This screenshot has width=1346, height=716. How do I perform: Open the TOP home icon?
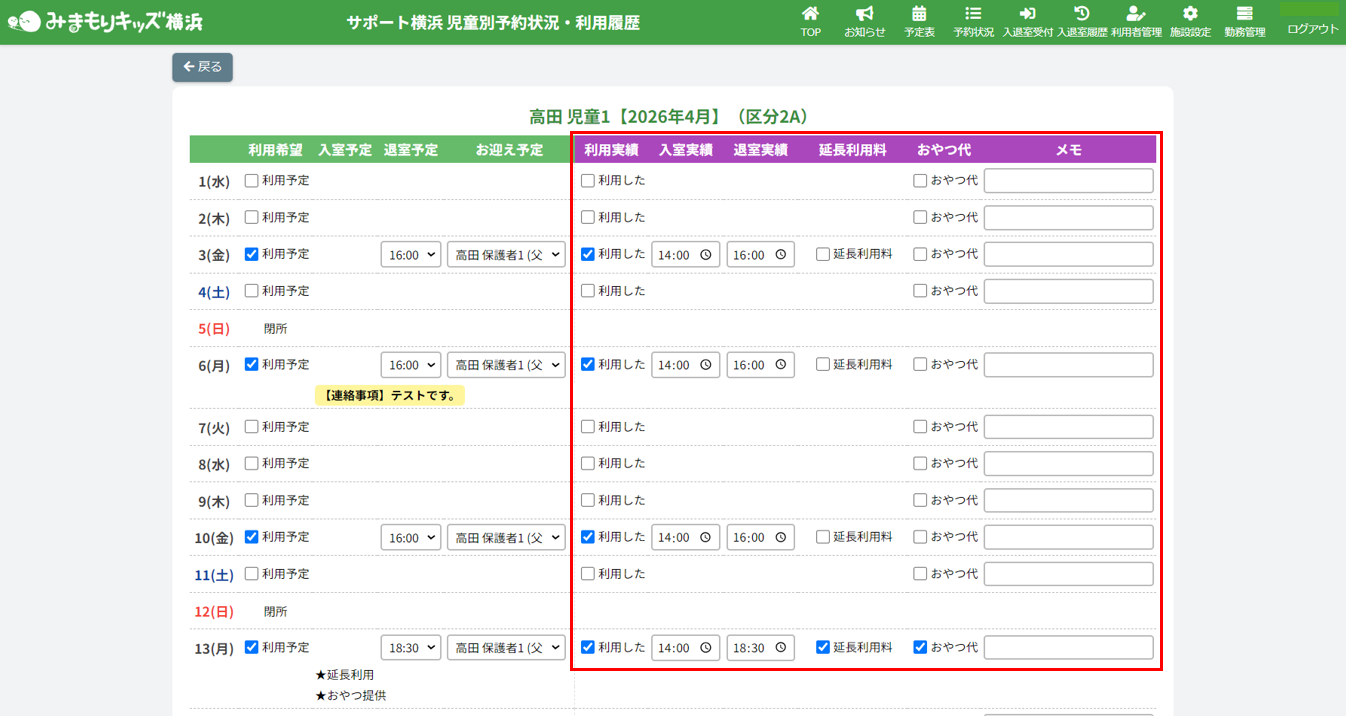(810, 21)
